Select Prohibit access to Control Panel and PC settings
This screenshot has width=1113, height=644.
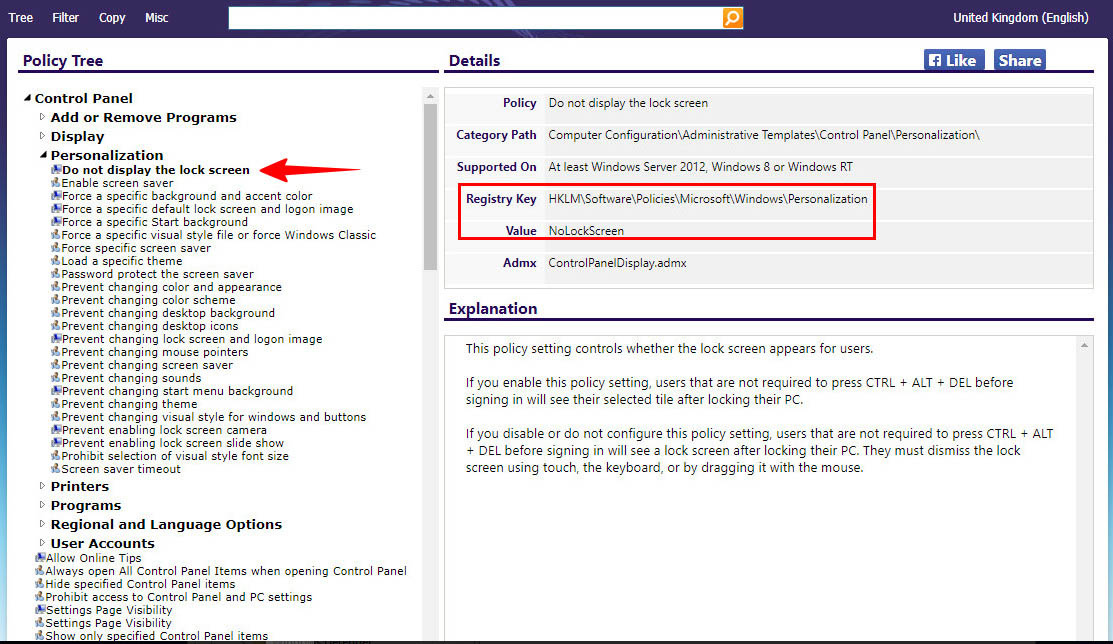pyautogui.click(x=178, y=597)
